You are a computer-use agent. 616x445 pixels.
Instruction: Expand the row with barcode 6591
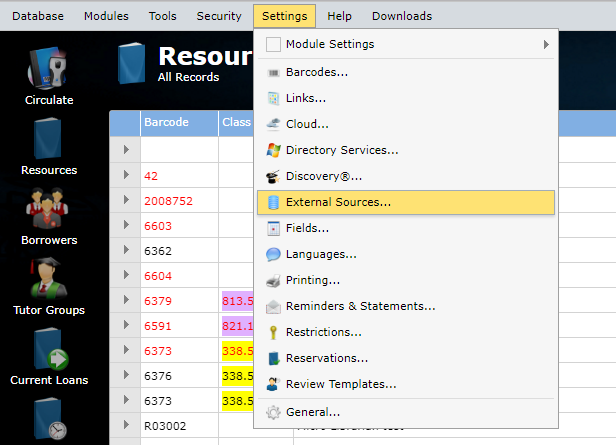pos(126,325)
